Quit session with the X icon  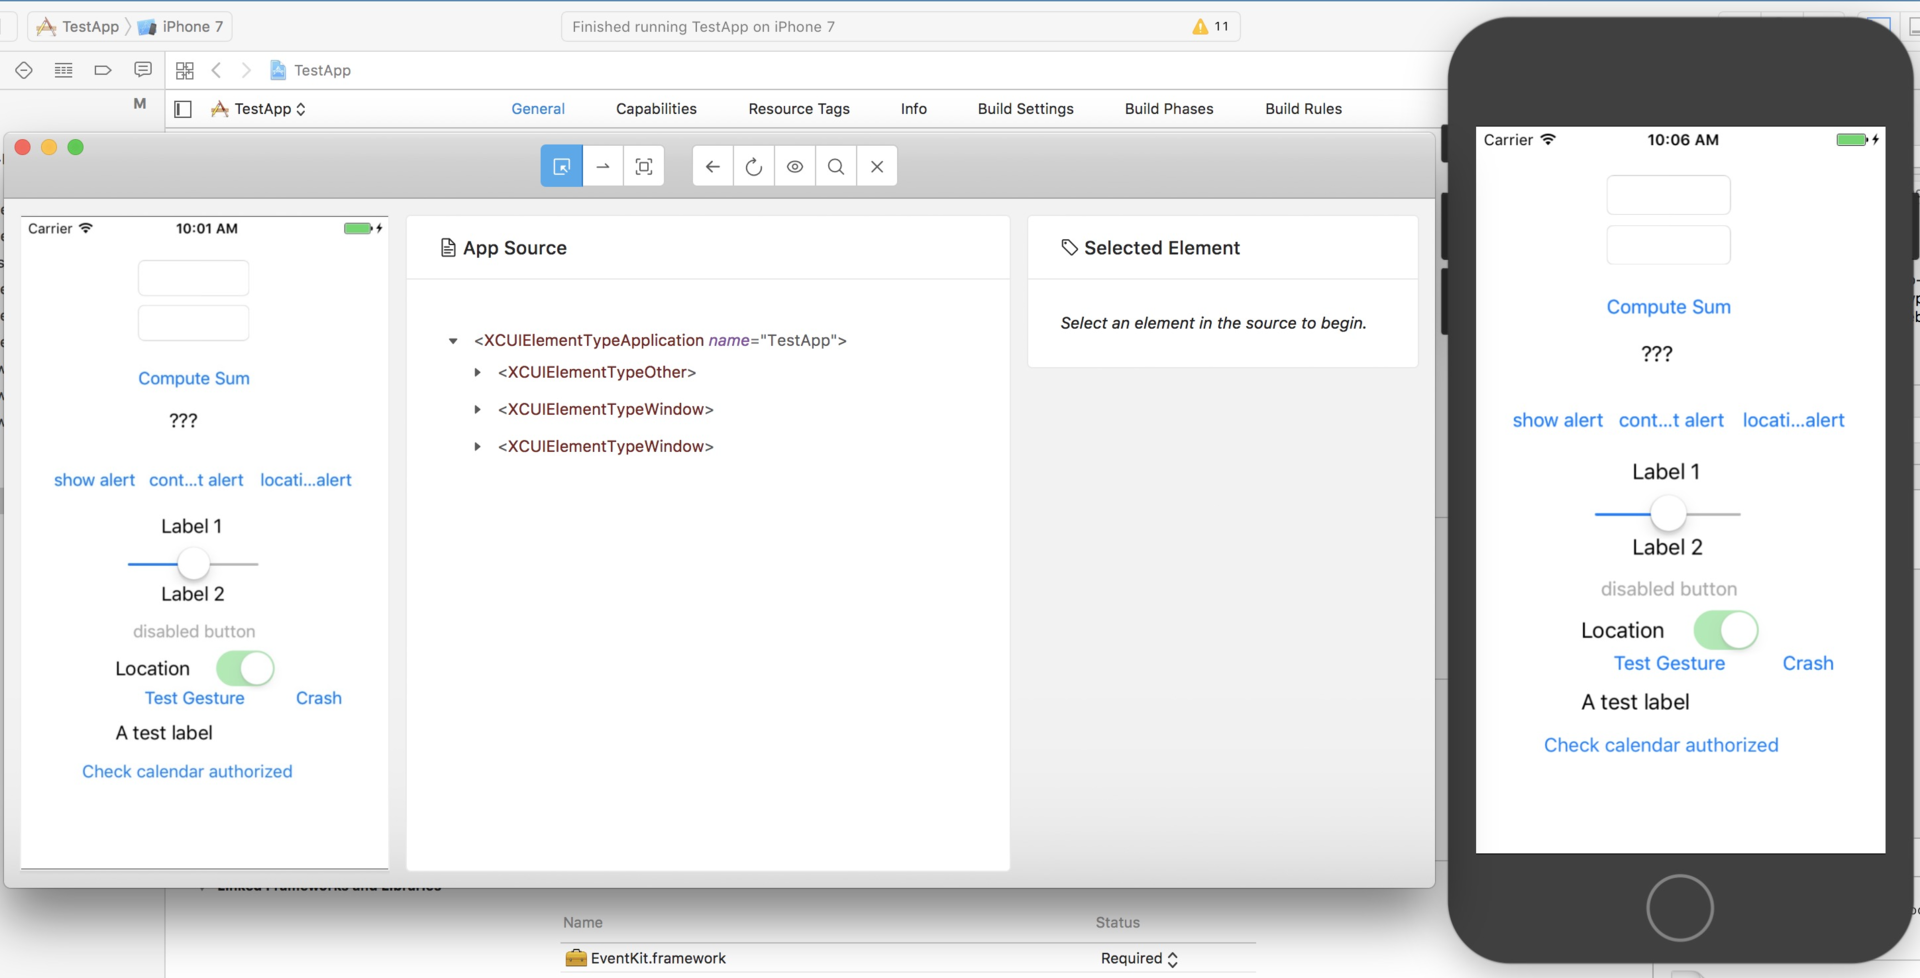coord(877,166)
